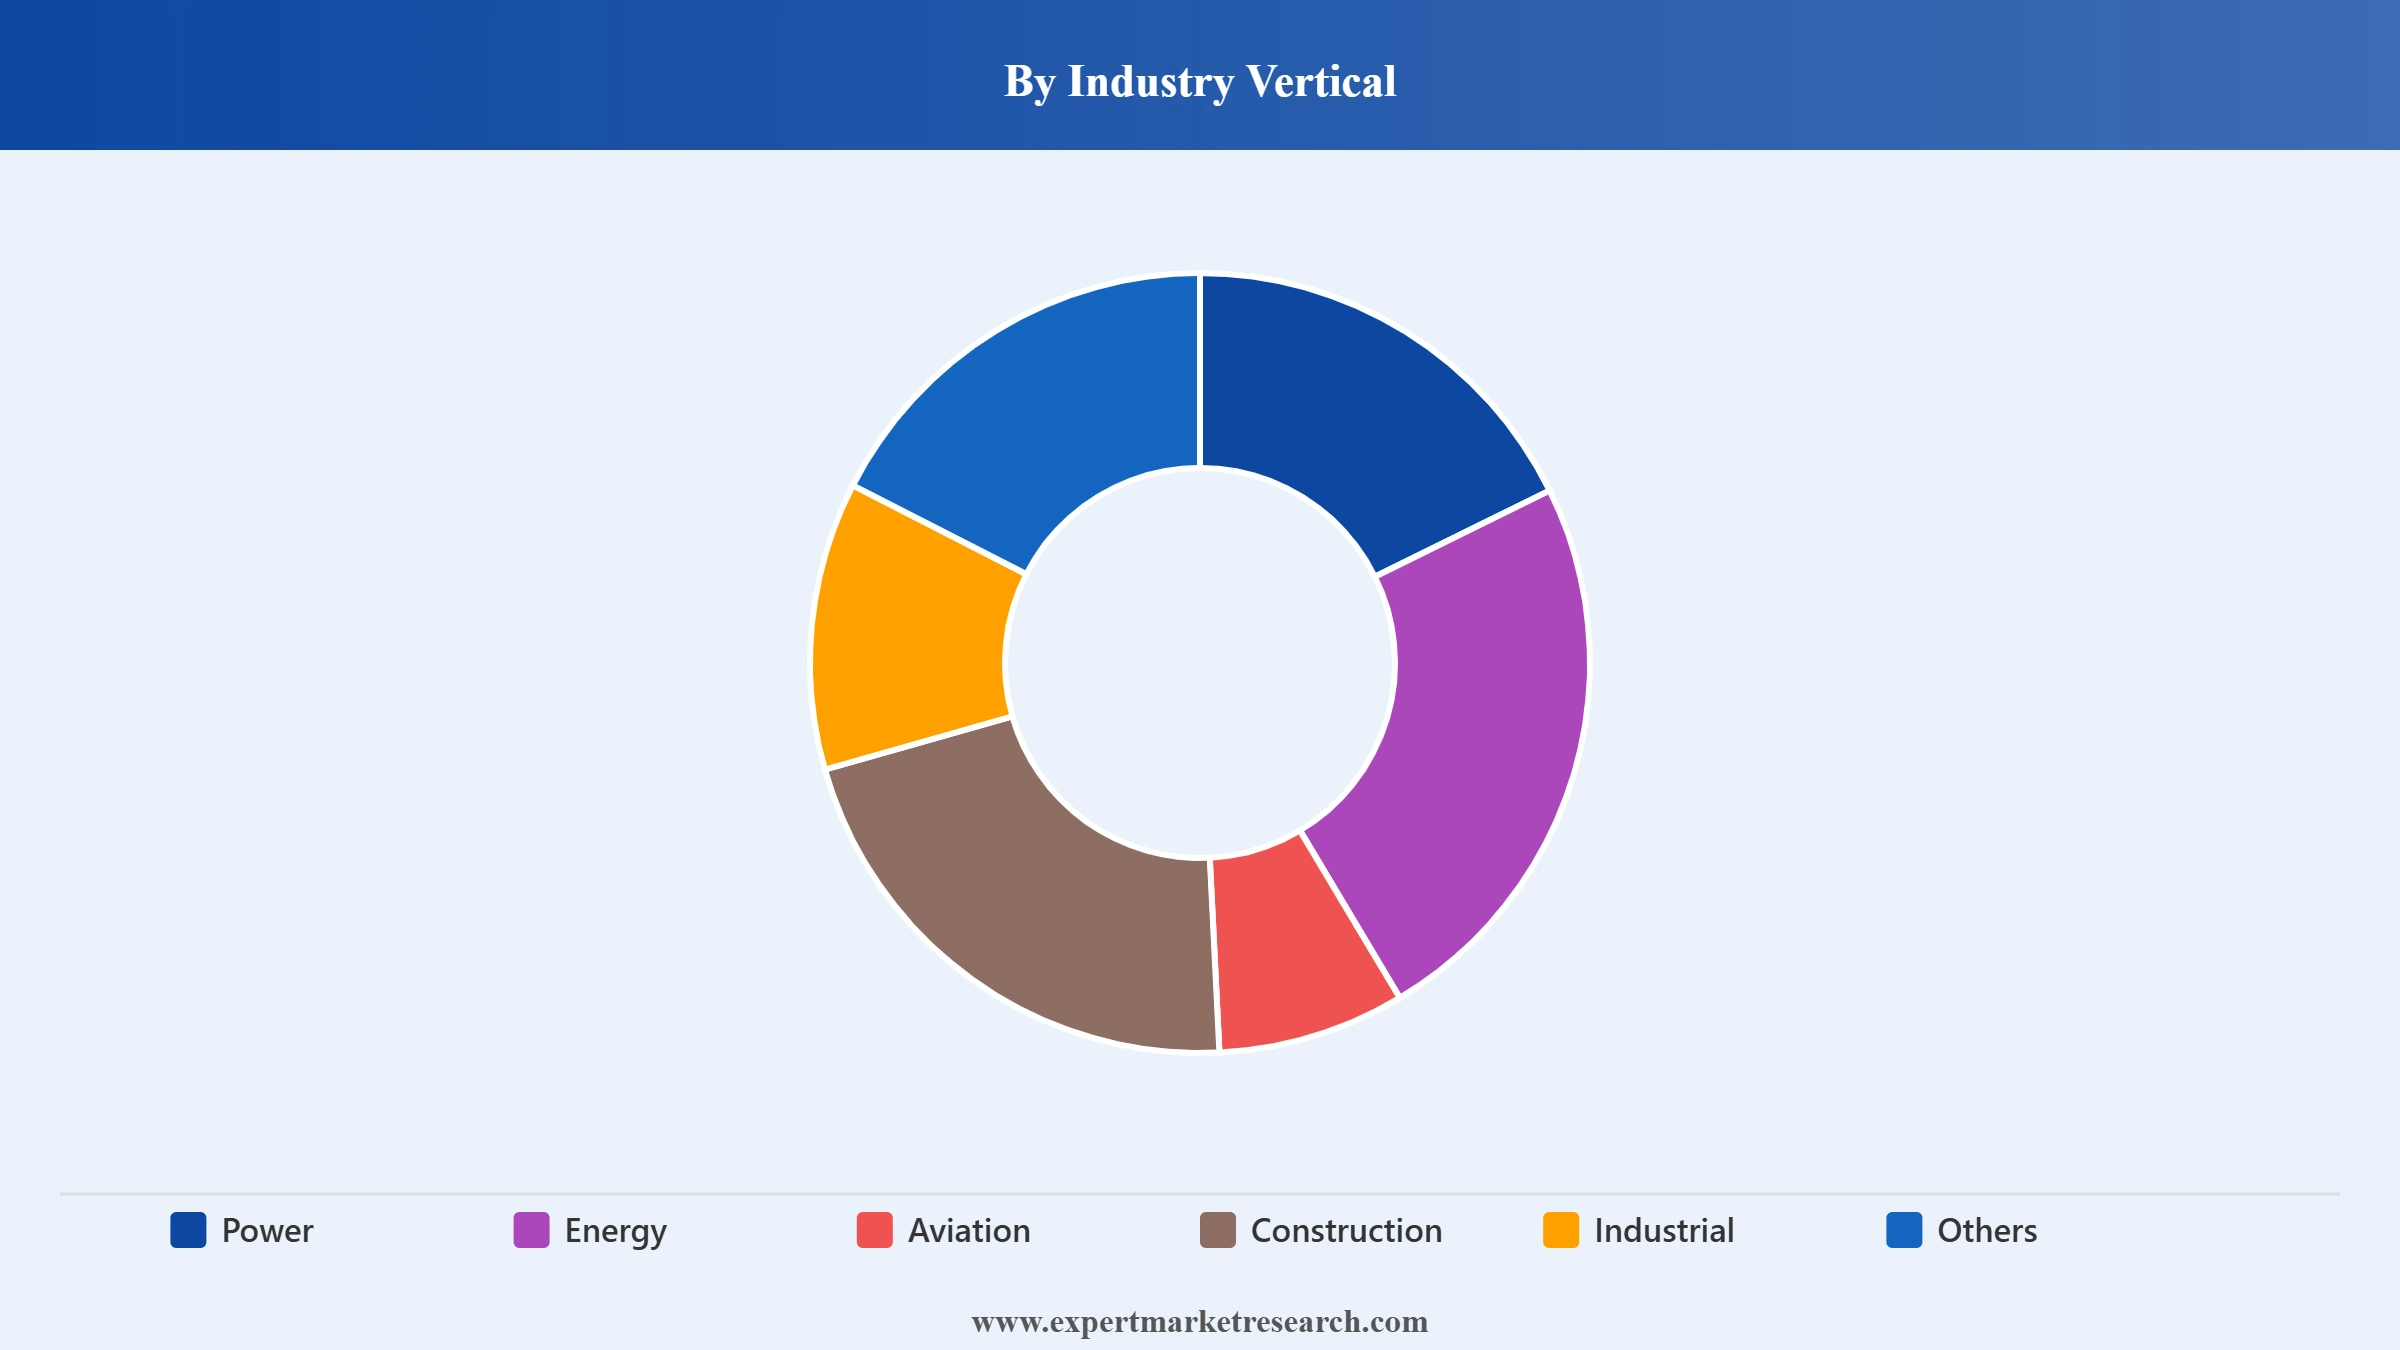This screenshot has height=1350, width=2400.
Task: Toggle the Aviation legend label
Action: tap(969, 1231)
